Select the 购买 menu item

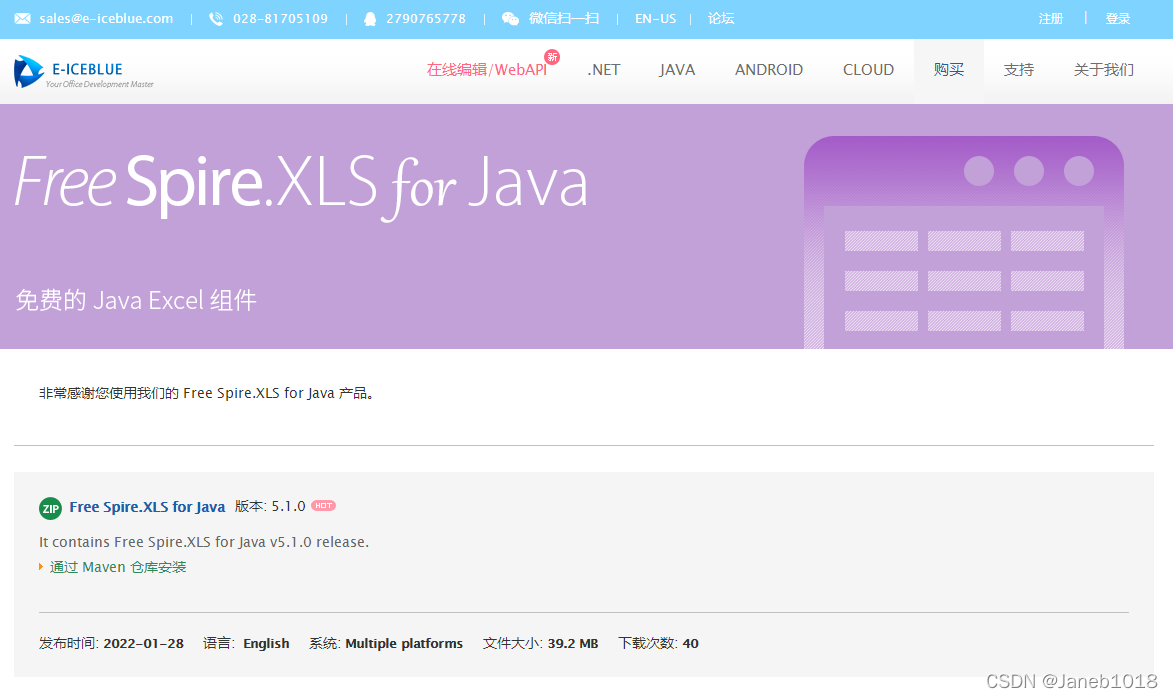click(x=949, y=70)
